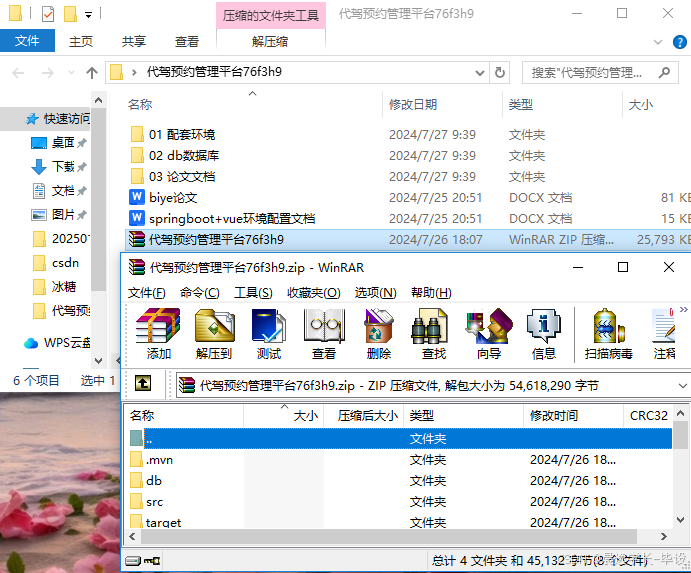Image resolution: width=691 pixels, height=573 pixels.
Task: Open WinRAR 选项(N) menu
Action: coord(375,293)
